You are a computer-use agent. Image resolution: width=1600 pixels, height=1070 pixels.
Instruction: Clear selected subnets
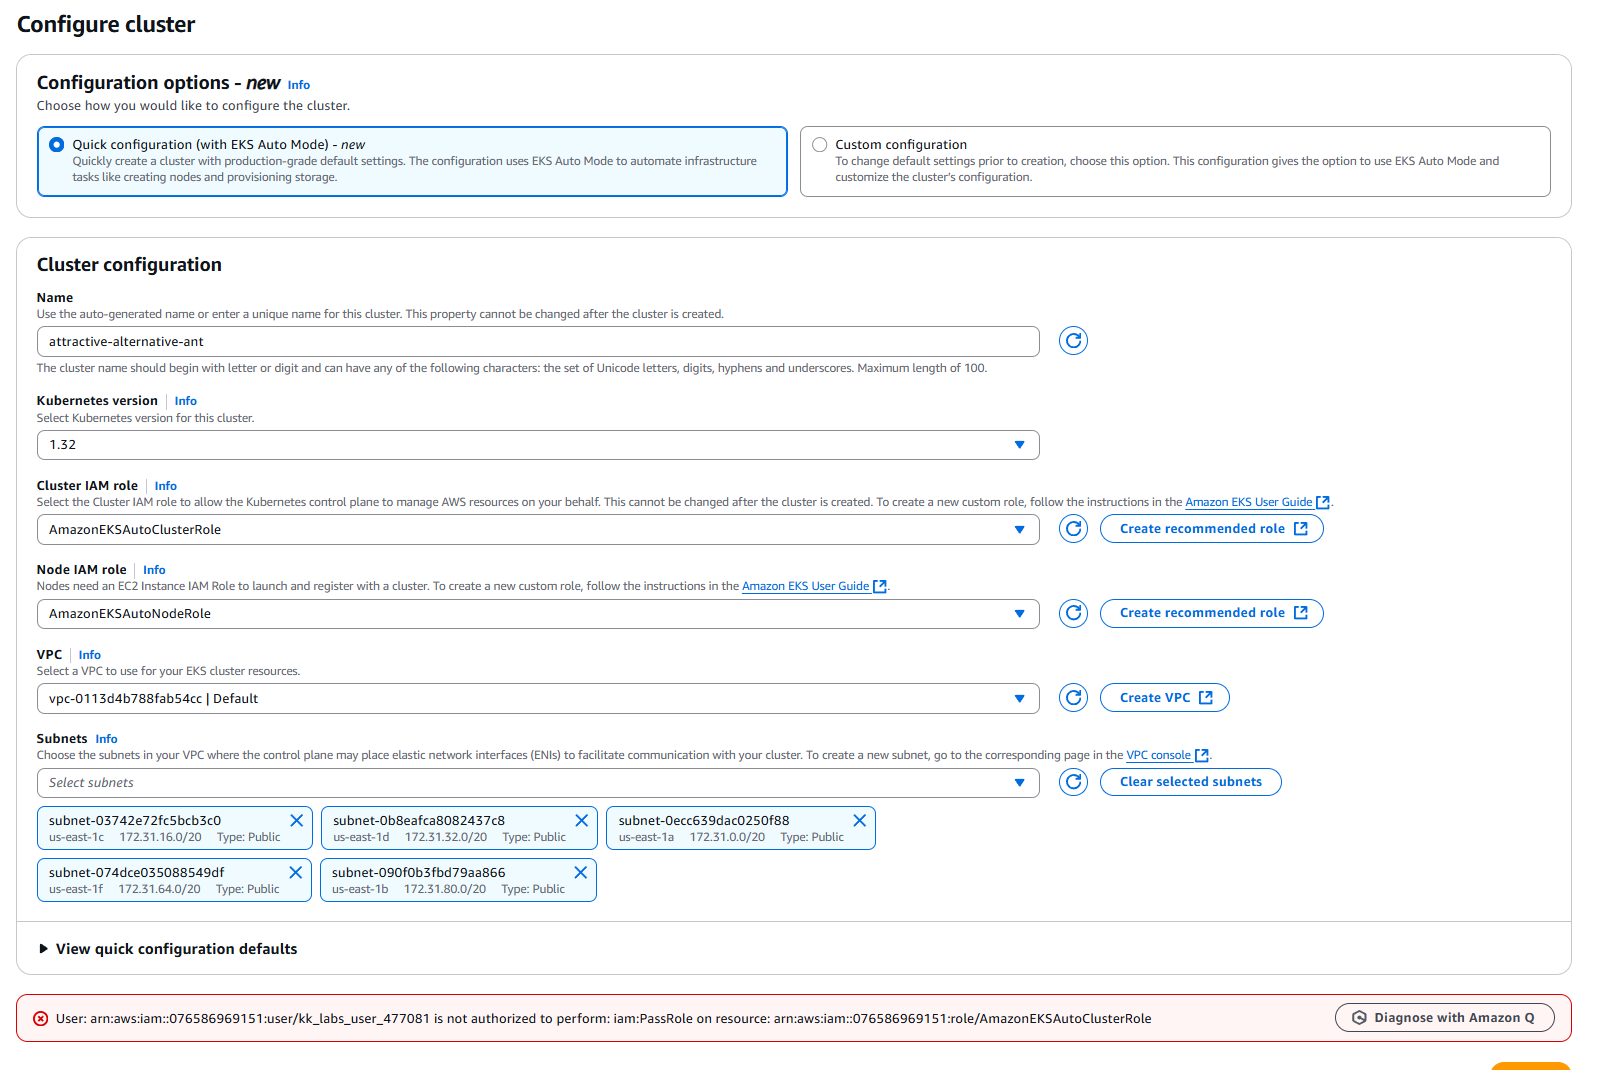pos(1191,782)
